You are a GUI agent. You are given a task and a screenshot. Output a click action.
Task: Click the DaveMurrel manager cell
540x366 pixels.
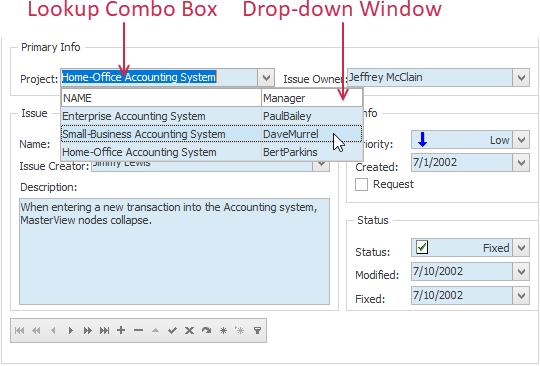pos(312,134)
